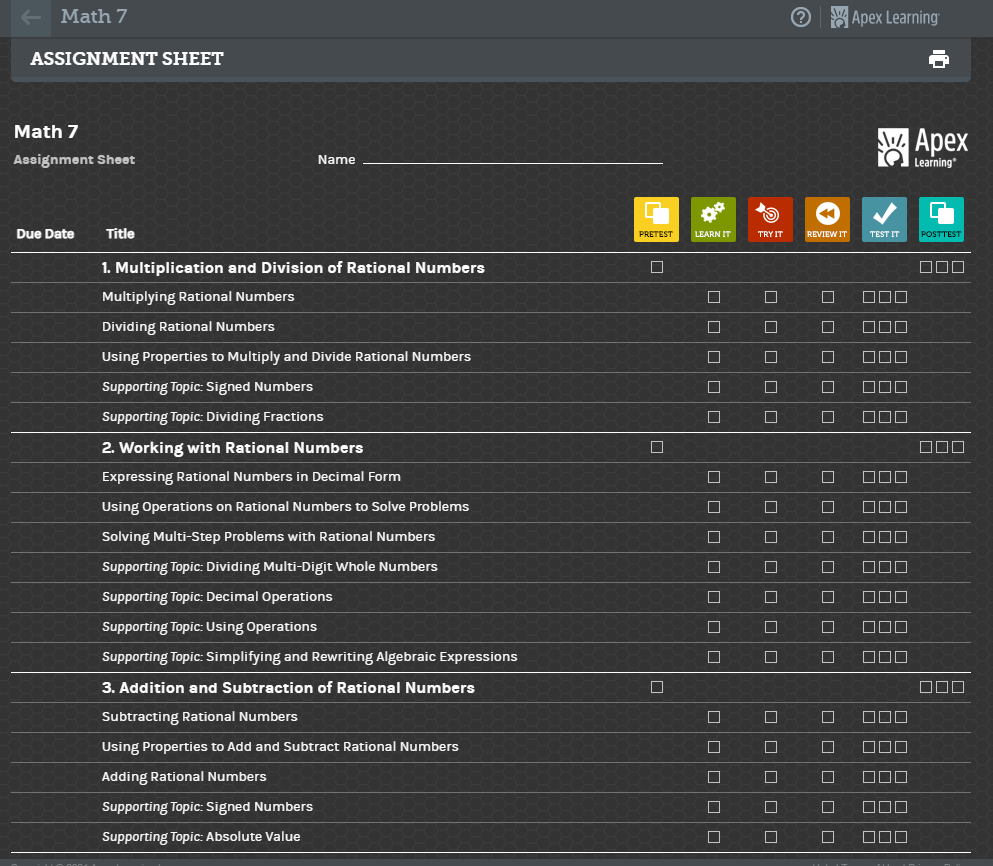This screenshot has height=866, width=993.
Task: Click the orange Review It icon
Action: (x=827, y=219)
